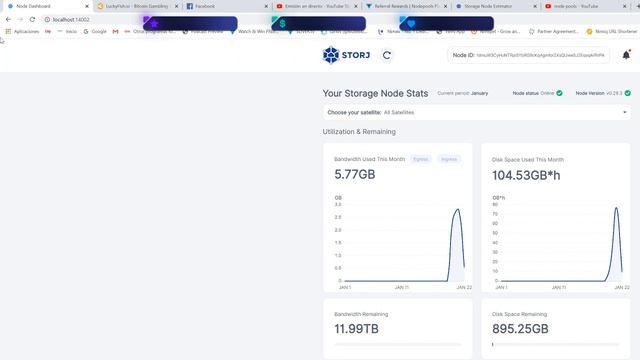The height and width of the screenshot is (360, 640).
Task: Switch to the Emisión en directo YouTube tab
Action: point(317,6)
